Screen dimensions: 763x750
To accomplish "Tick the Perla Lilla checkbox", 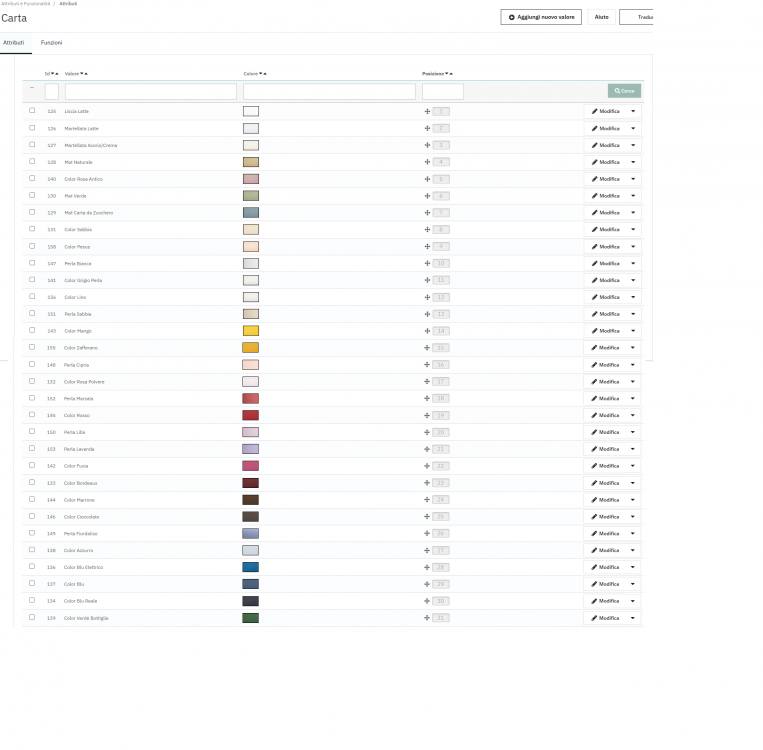I will (32, 431).
